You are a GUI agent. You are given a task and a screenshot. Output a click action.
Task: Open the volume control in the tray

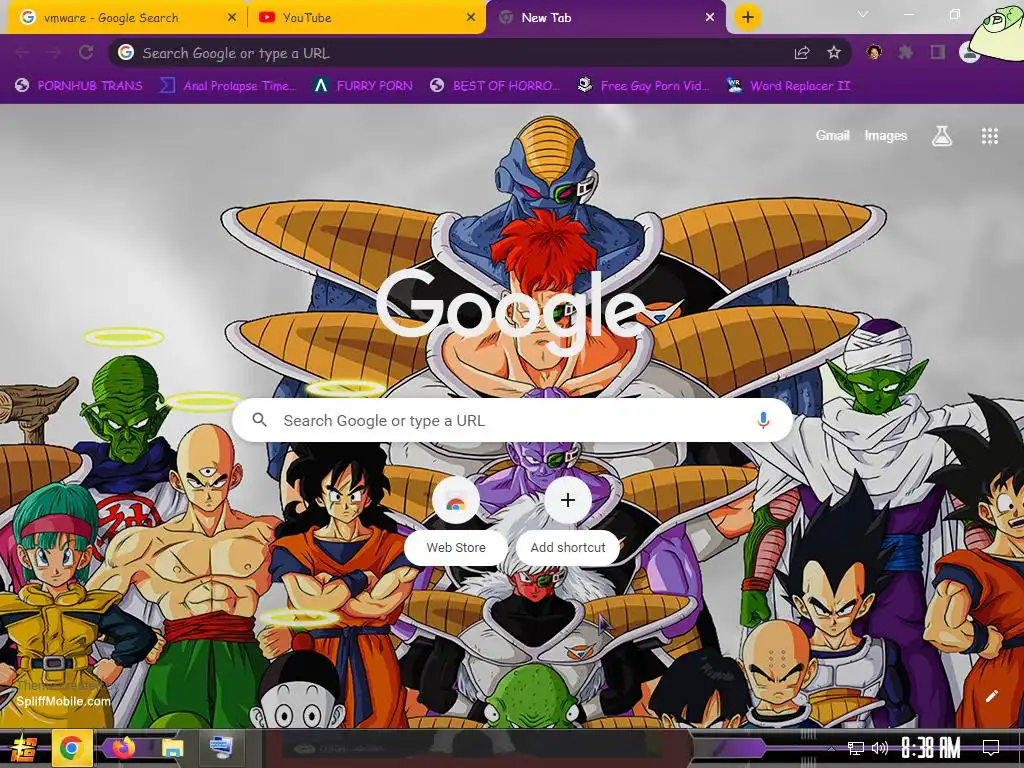[880, 748]
